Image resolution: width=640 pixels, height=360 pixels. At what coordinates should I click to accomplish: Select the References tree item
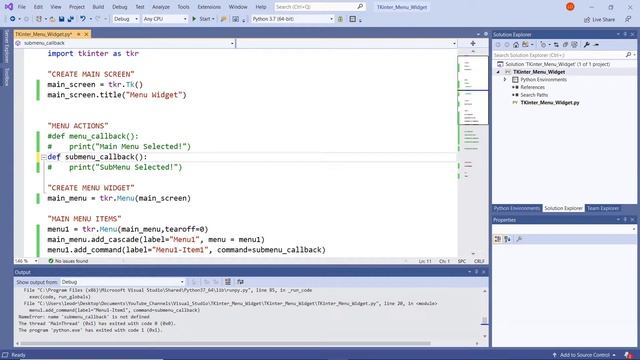click(x=532, y=87)
